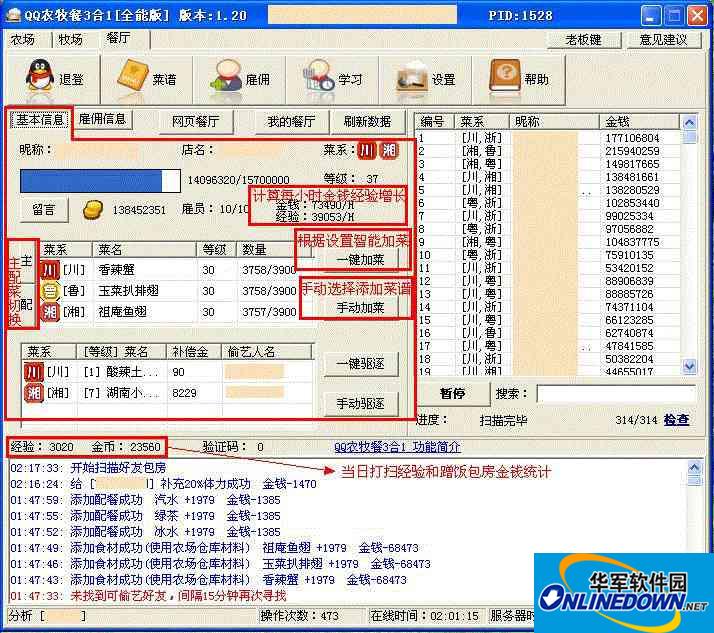Click the 手动驱逐 button
Image resolution: width=714 pixels, height=633 pixels.
(x=360, y=404)
